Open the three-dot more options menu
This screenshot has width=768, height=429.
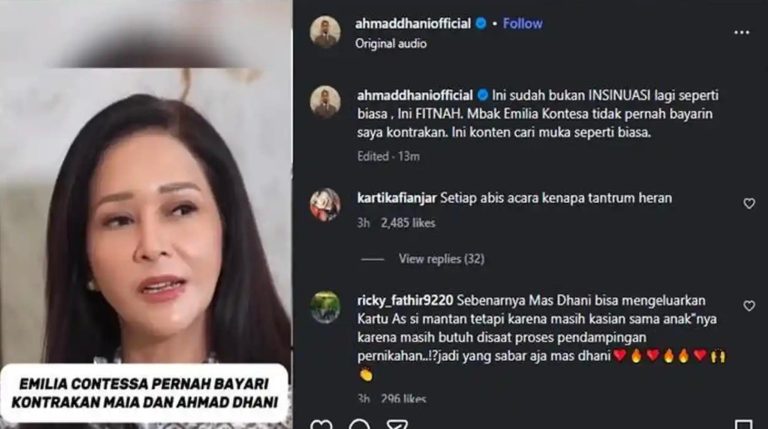[x=742, y=33]
